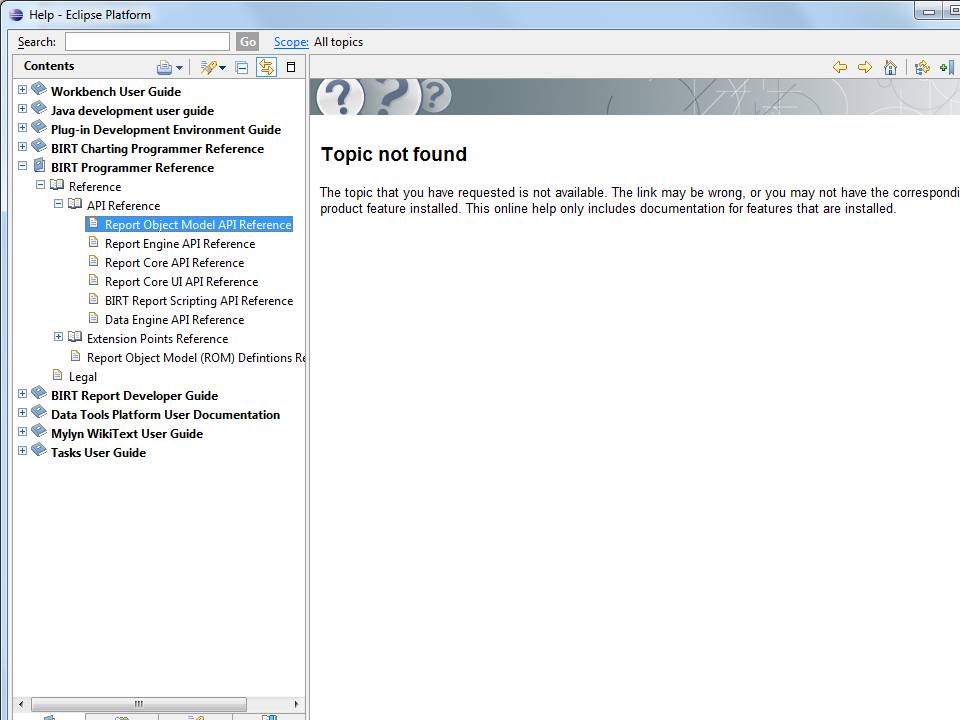Click Plug-in Development Environment Guide book icon

pos(39,127)
